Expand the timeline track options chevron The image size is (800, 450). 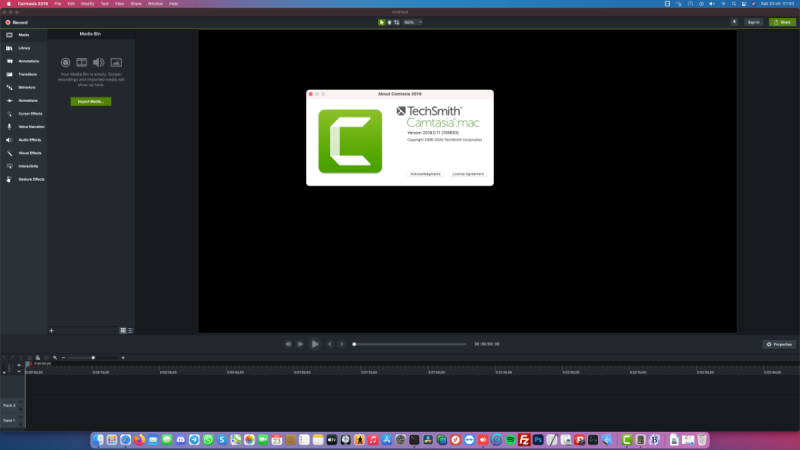tap(18, 372)
